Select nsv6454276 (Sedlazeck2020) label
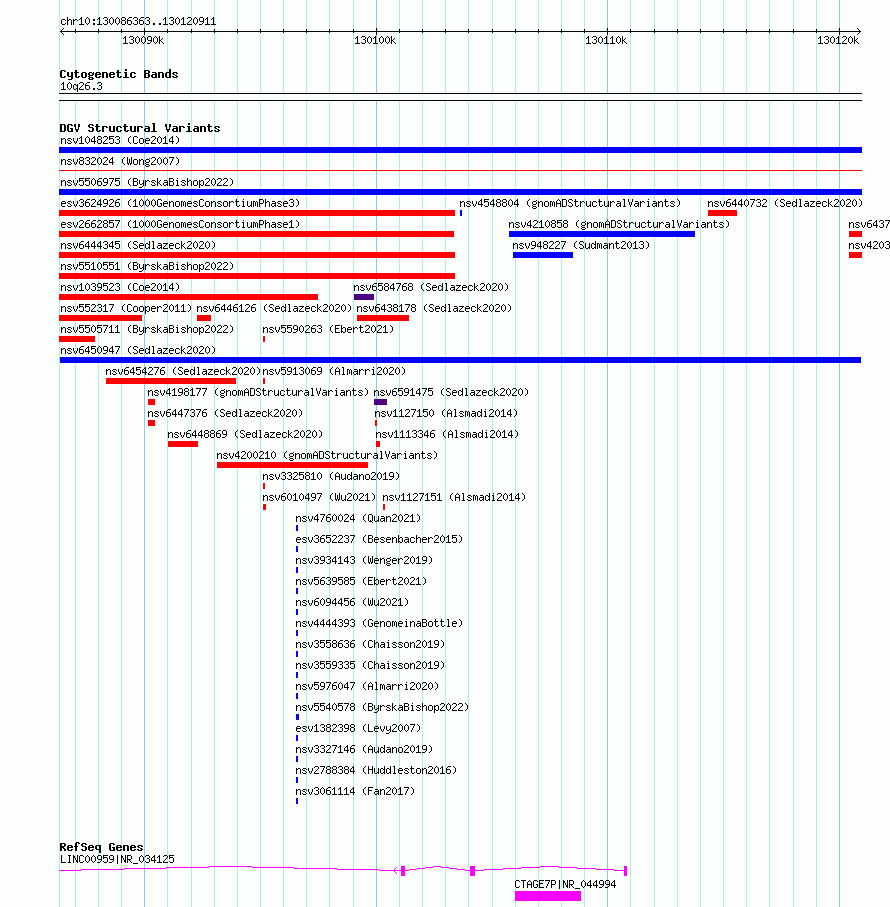Screen dimensions: 890x907 click(x=183, y=371)
